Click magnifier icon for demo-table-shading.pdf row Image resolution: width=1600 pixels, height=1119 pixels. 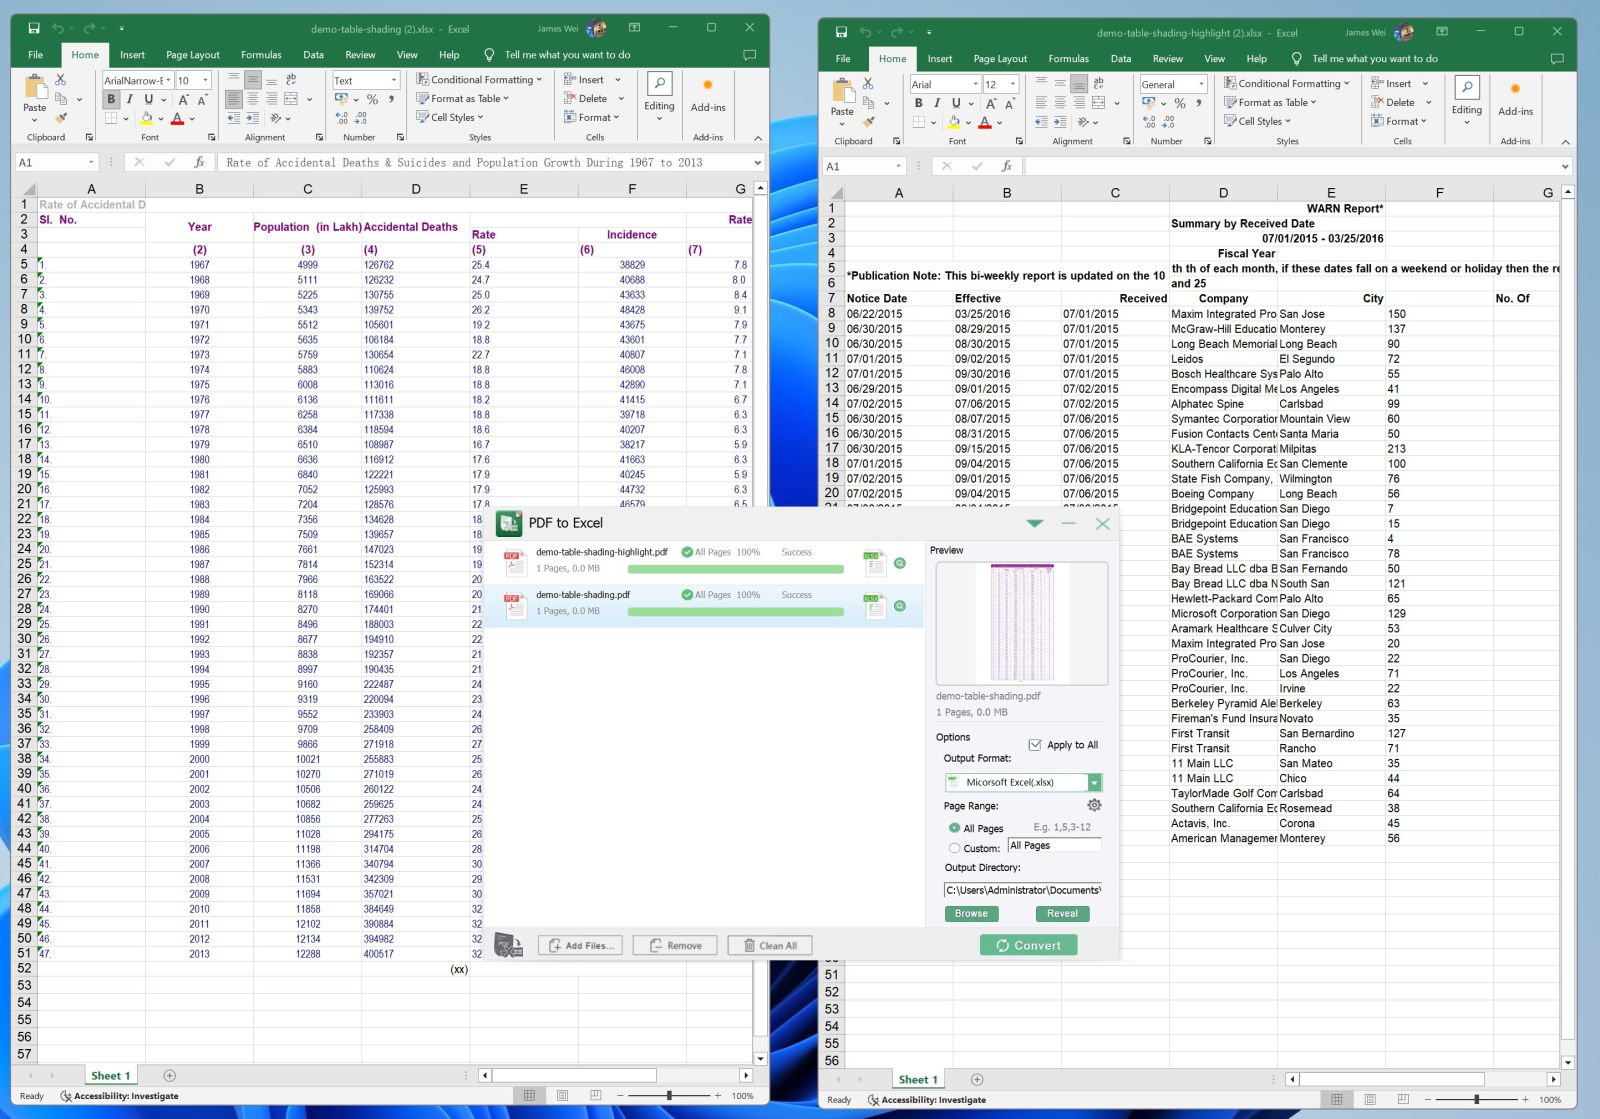pos(900,606)
